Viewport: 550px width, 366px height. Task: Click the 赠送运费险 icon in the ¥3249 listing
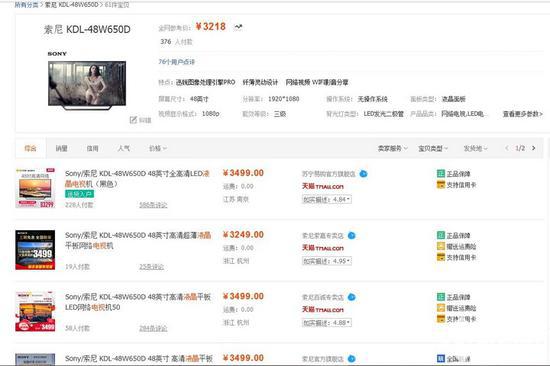(x=441, y=246)
